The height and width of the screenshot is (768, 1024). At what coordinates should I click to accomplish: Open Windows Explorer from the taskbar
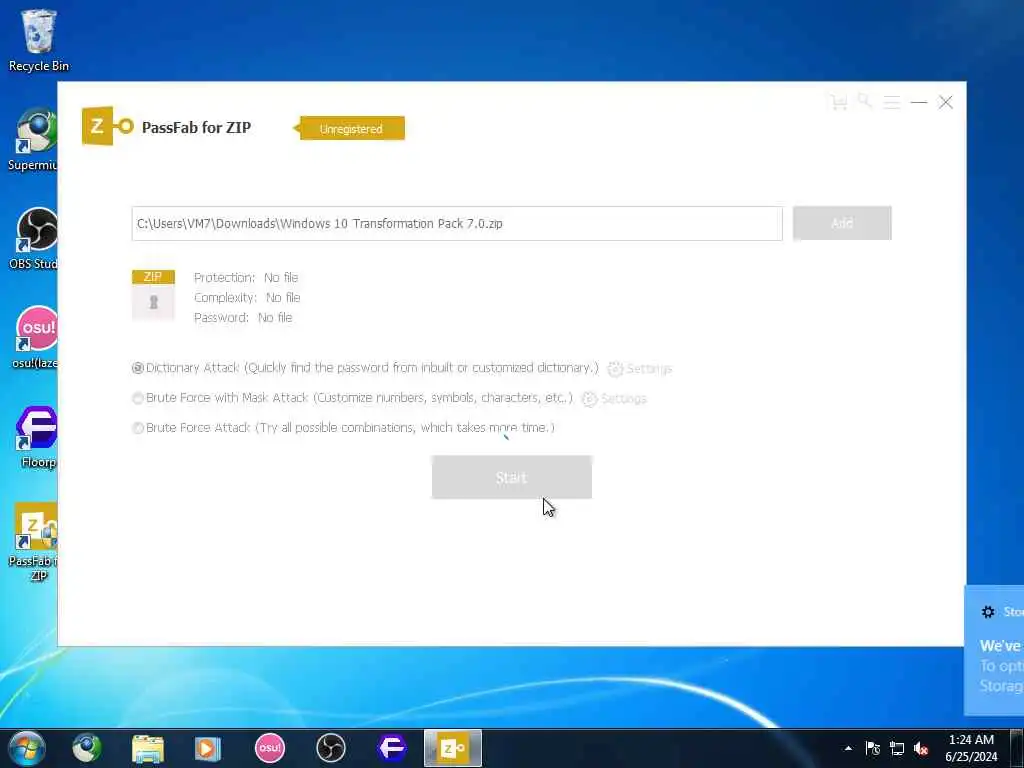[148, 748]
